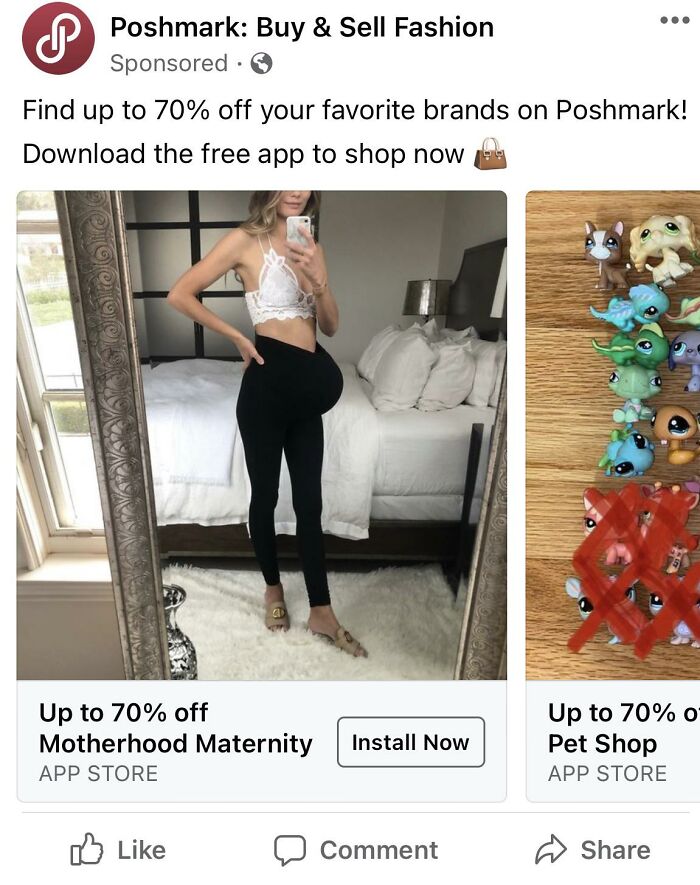Click the Like text label

(x=142, y=850)
